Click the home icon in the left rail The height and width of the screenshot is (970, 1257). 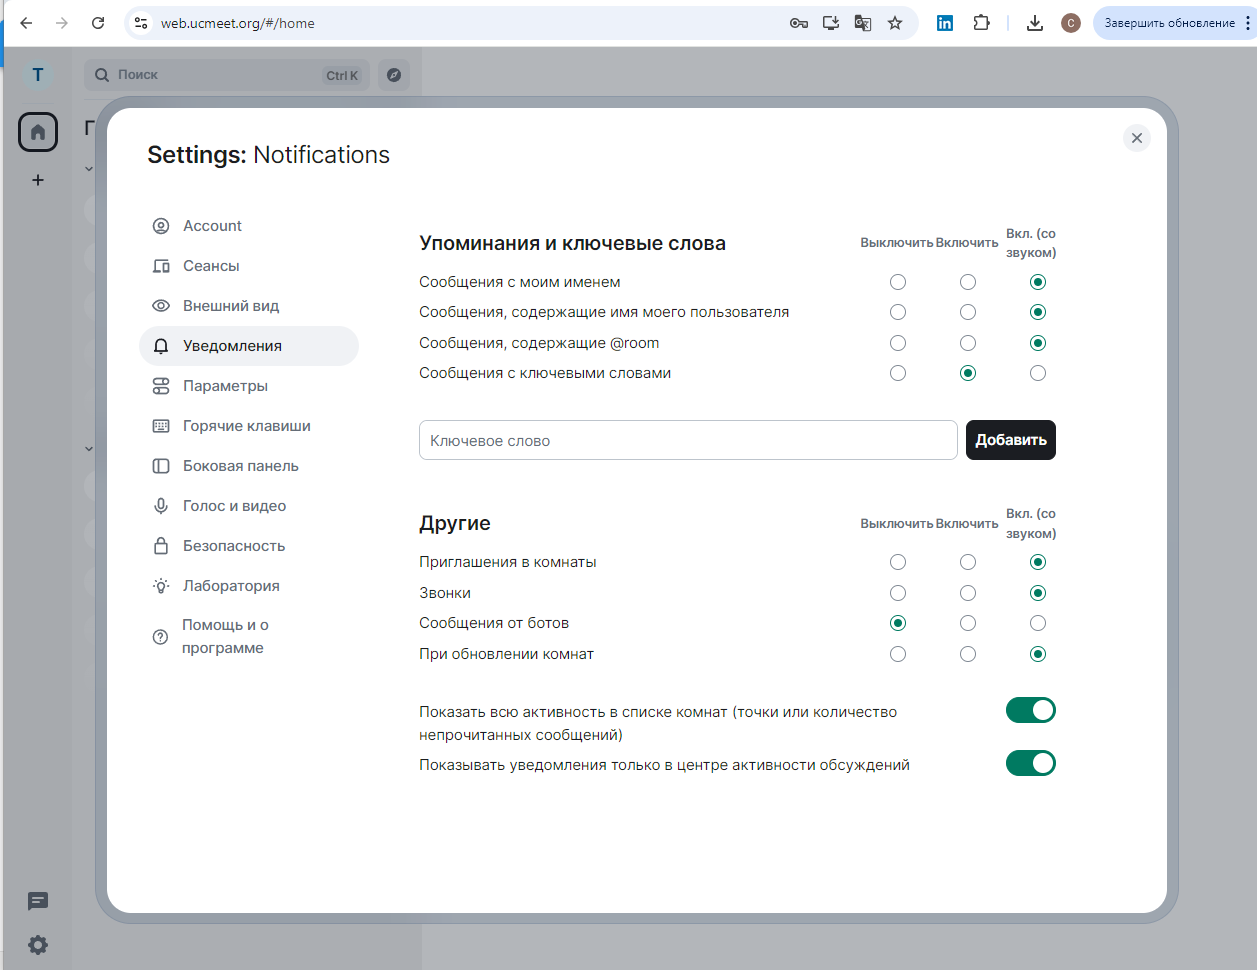click(x=38, y=131)
